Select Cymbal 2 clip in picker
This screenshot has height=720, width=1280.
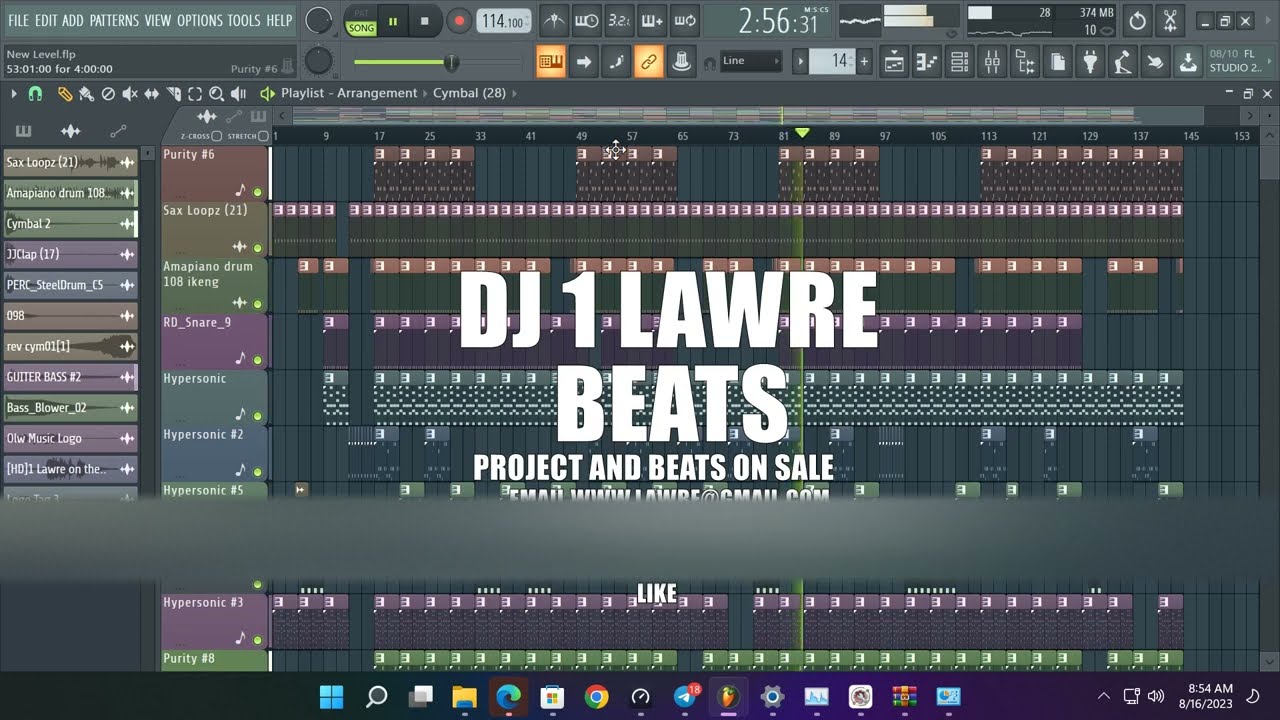[x=70, y=224]
